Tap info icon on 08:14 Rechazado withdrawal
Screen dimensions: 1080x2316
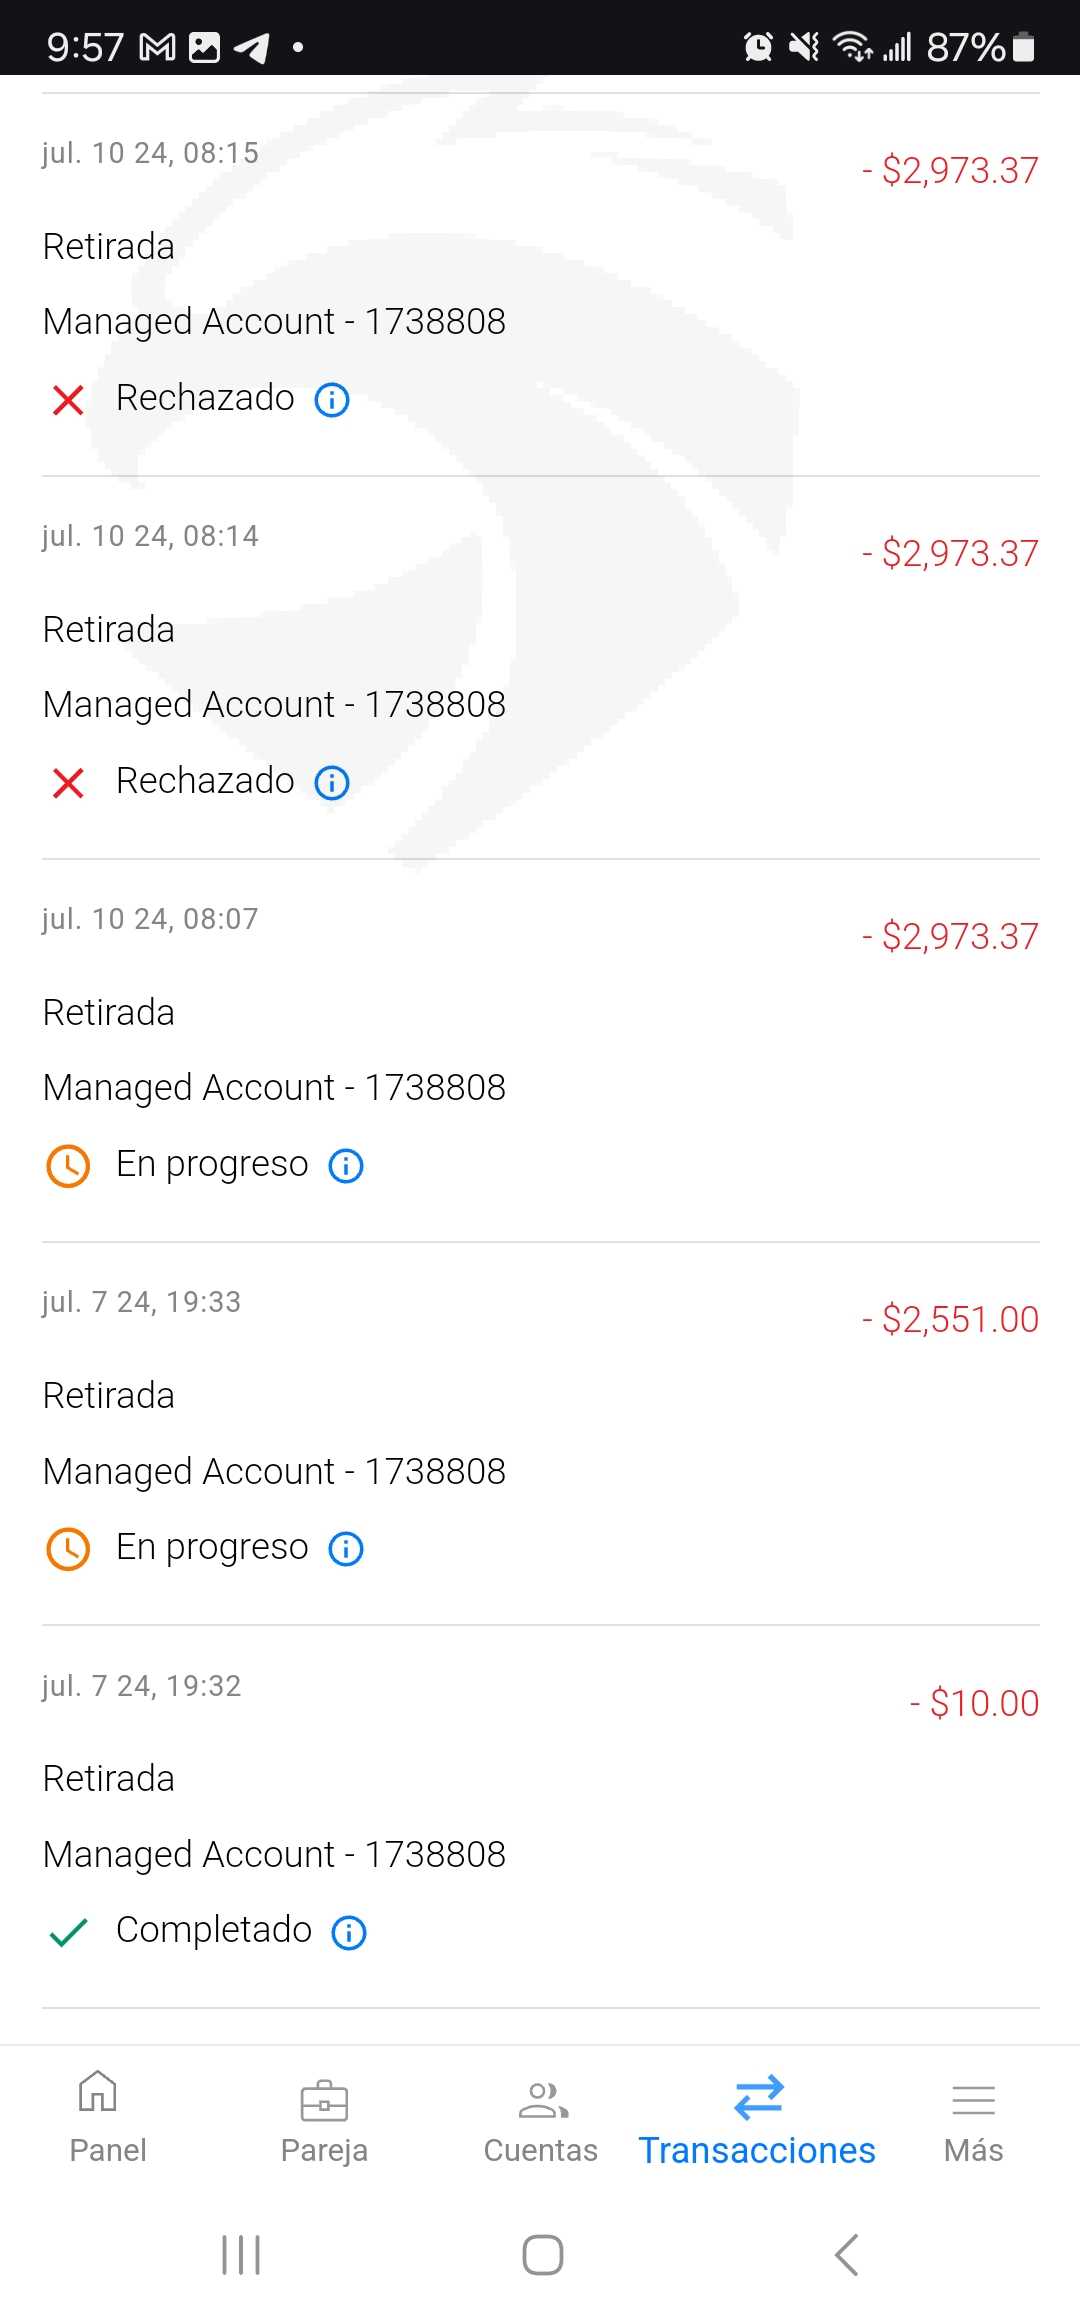click(x=332, y=783)
